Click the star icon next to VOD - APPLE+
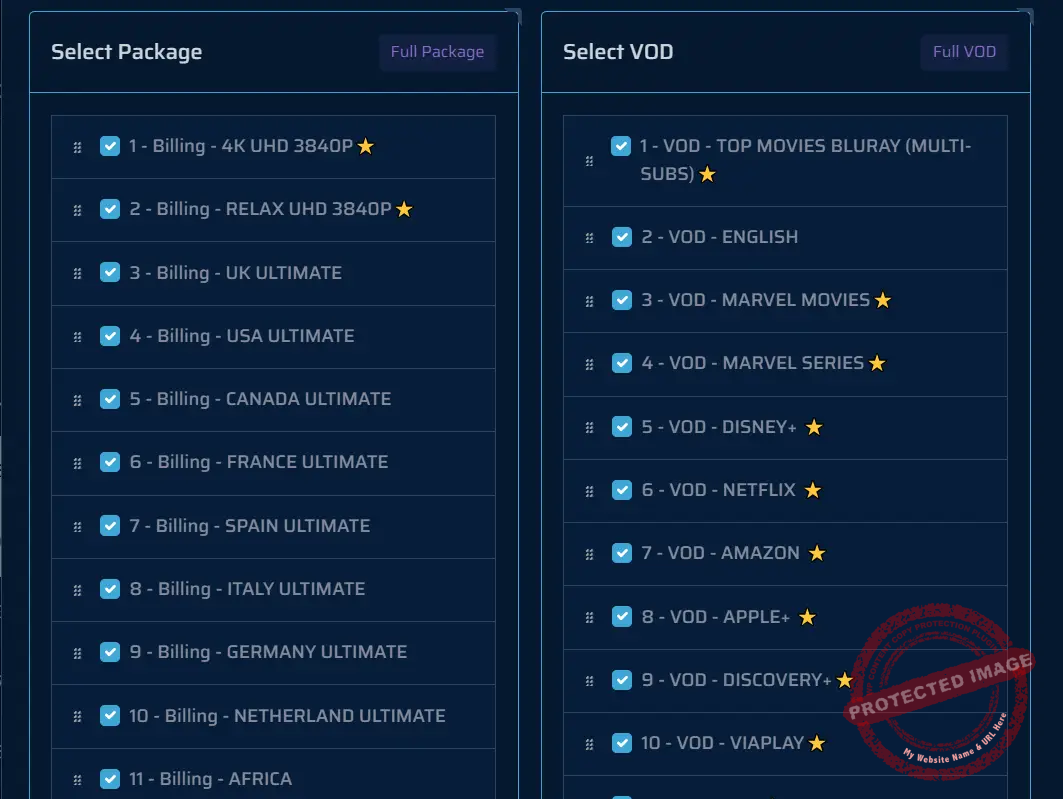 point(807,618)
